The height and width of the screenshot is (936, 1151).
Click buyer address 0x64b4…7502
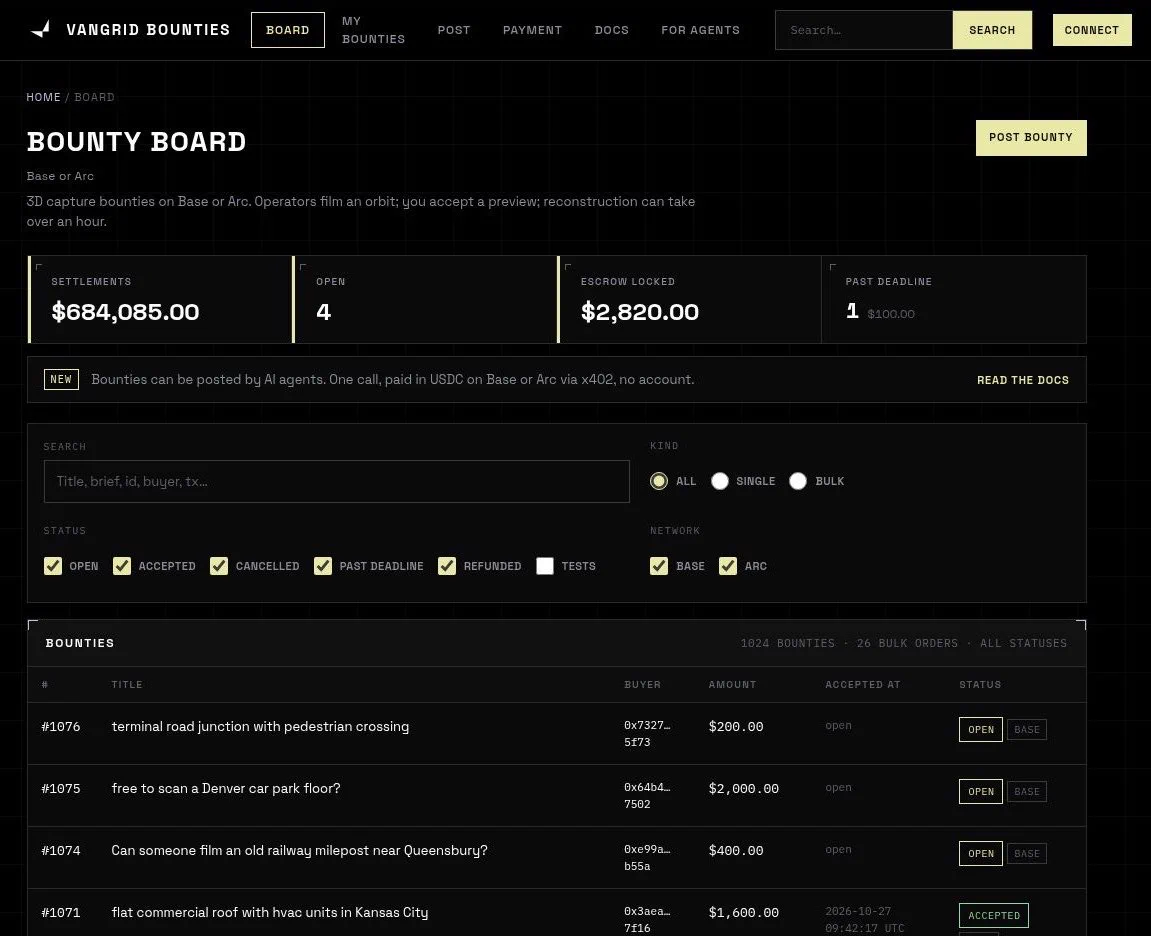(x=647, y=796)
